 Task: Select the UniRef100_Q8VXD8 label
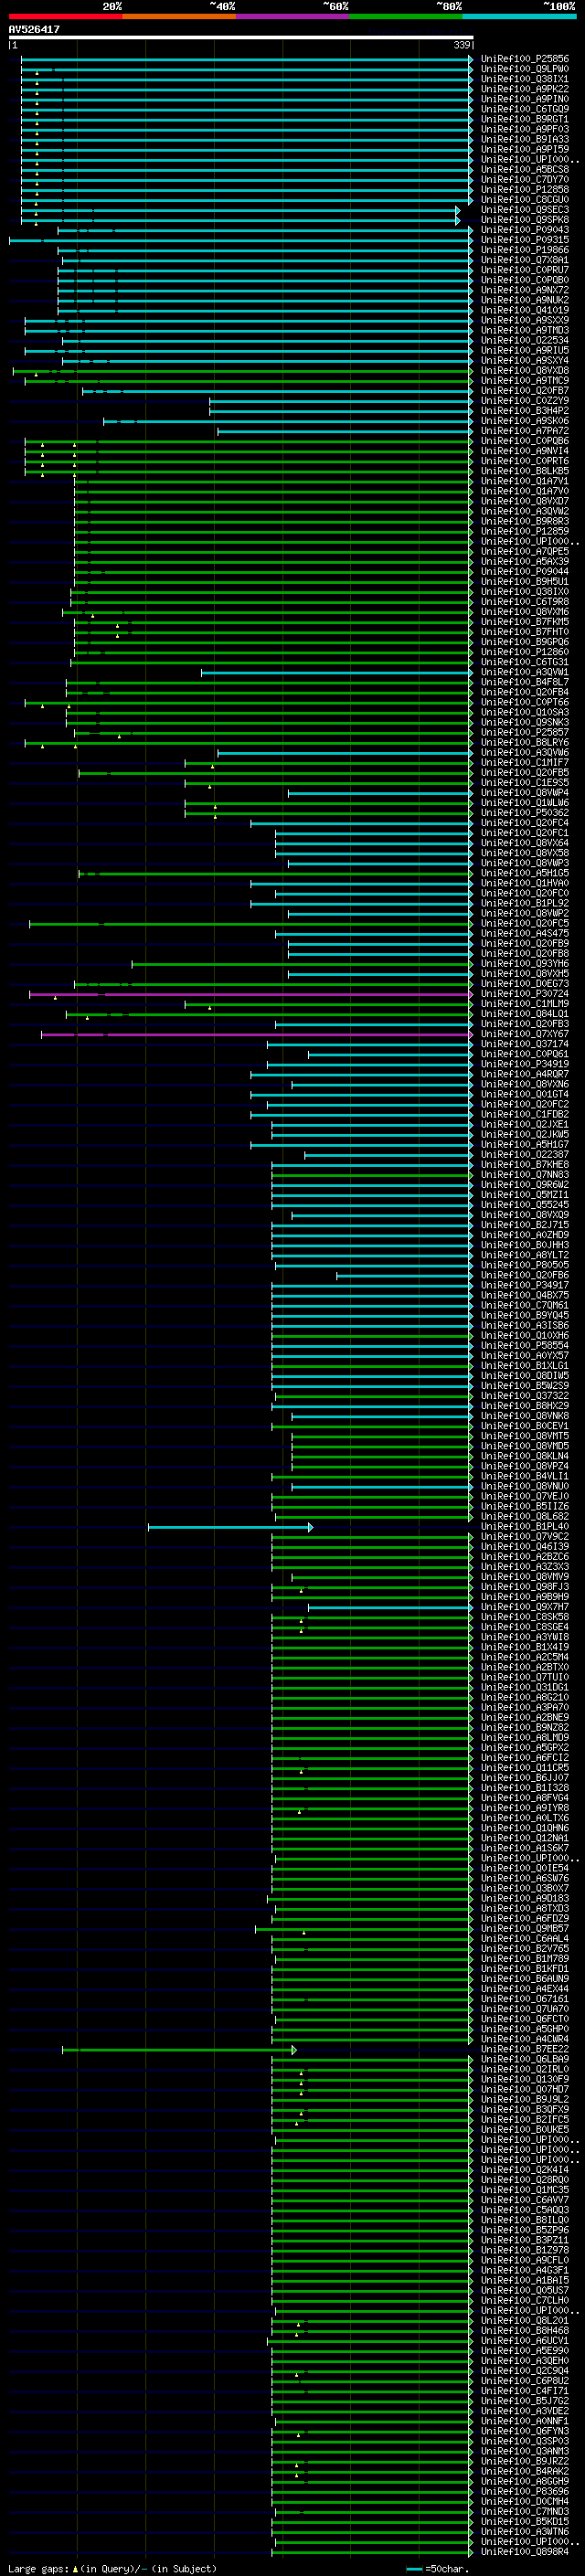[x=525, y=371]
